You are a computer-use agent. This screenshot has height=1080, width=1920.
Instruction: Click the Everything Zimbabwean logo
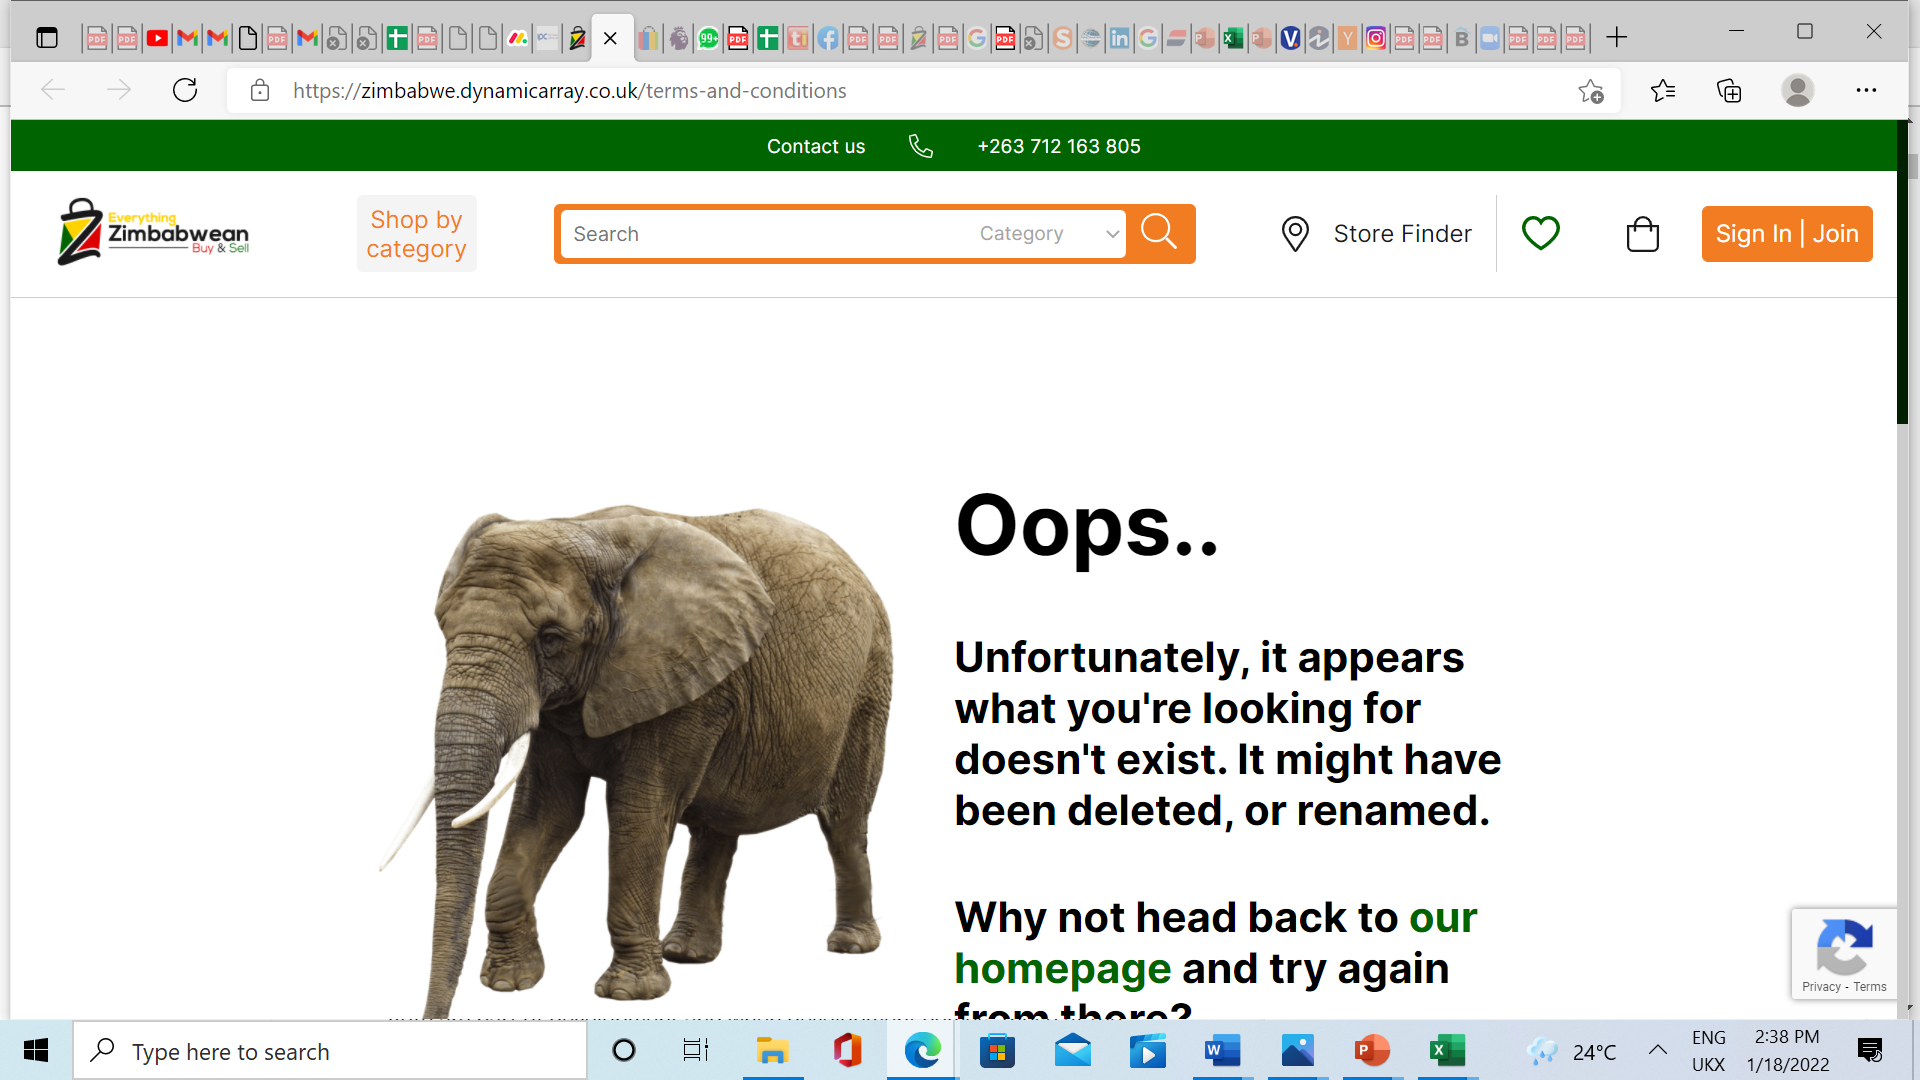click(154, 233)
